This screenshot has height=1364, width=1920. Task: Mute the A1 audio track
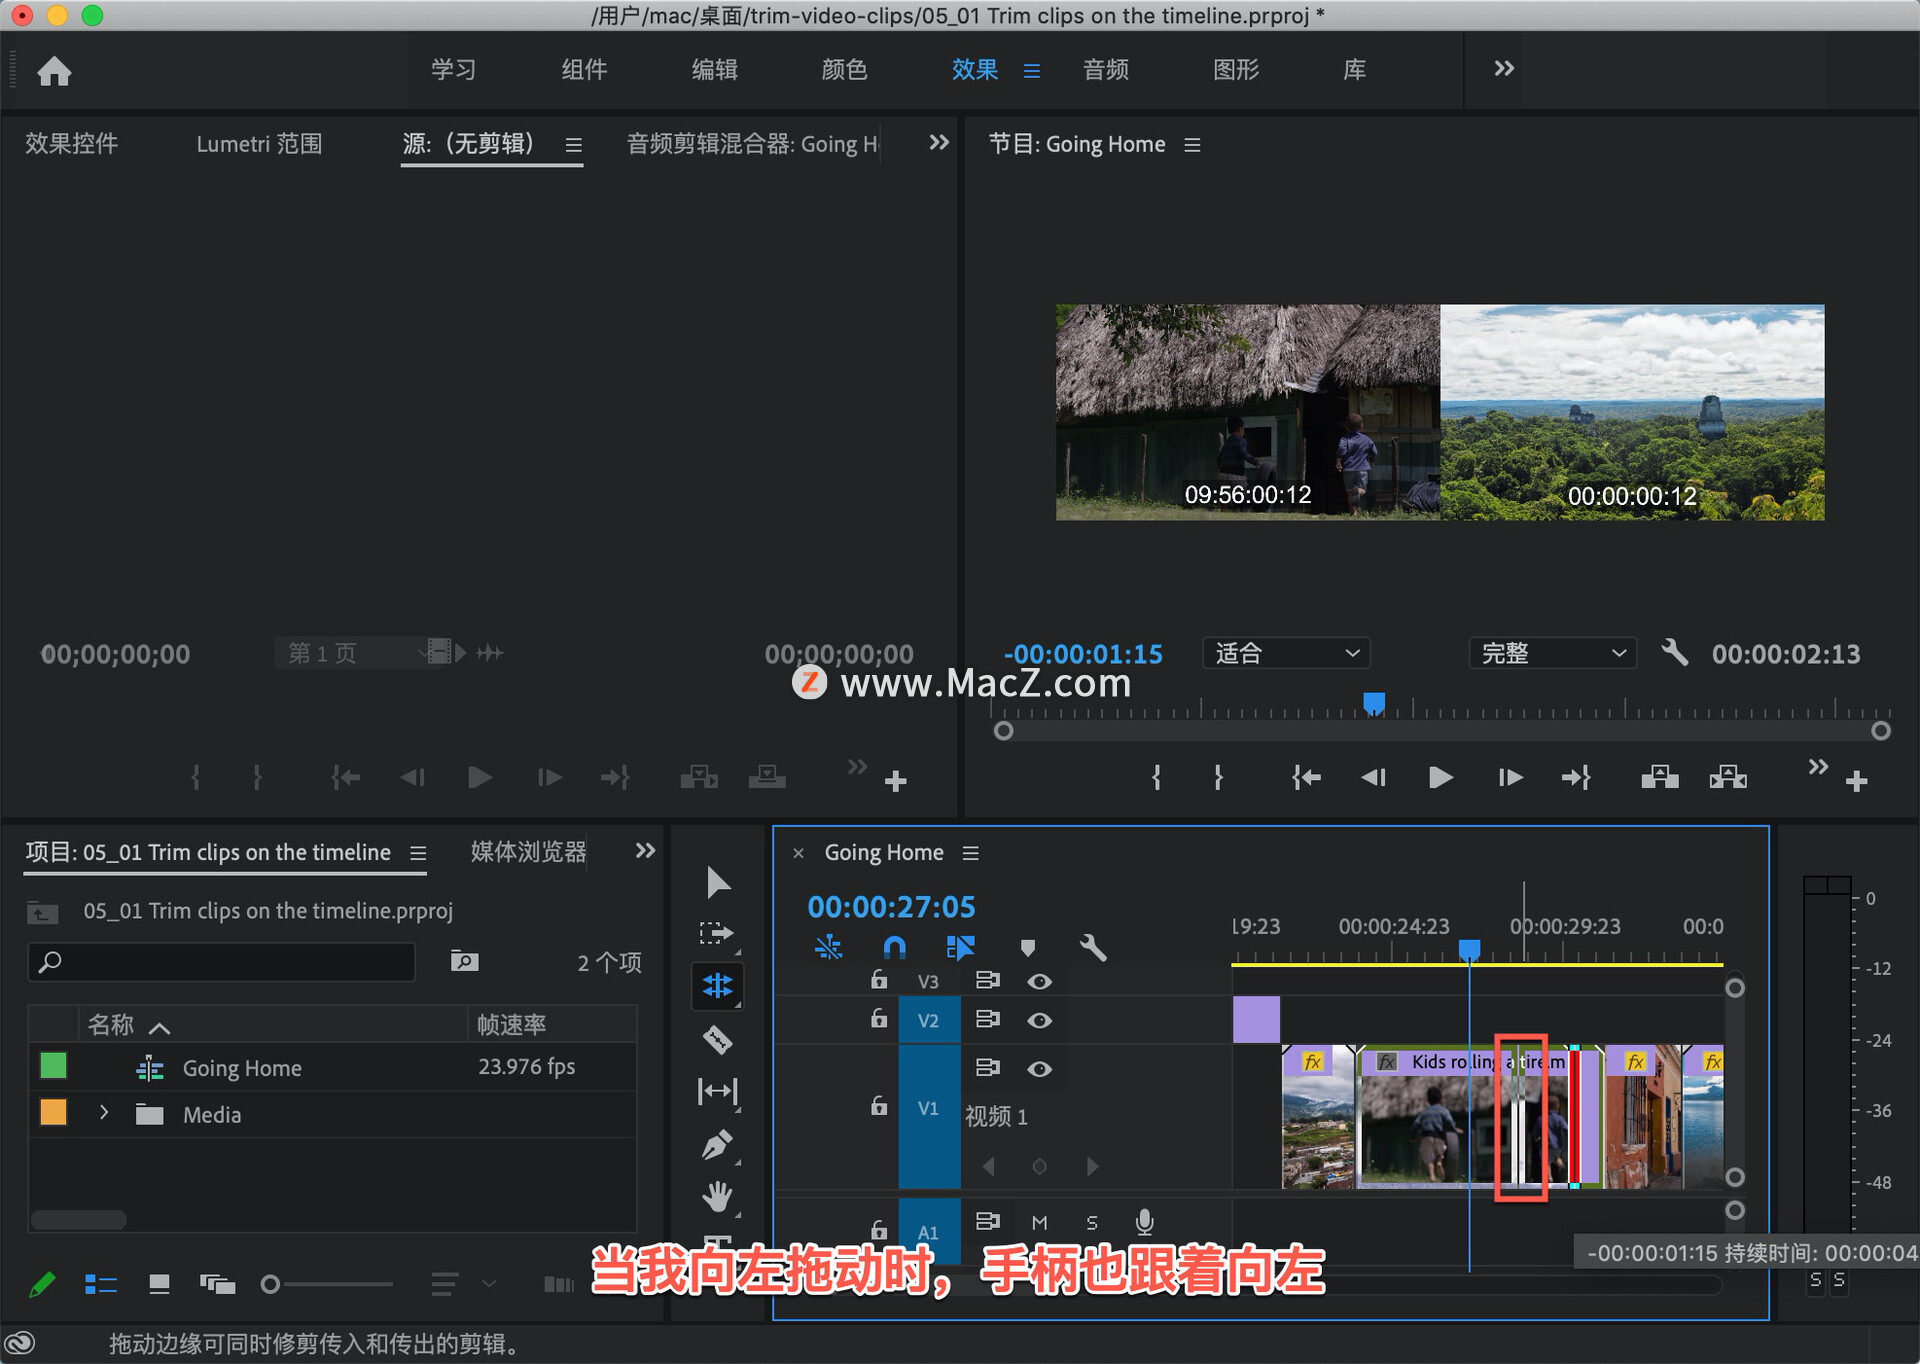(1039, 1222)
